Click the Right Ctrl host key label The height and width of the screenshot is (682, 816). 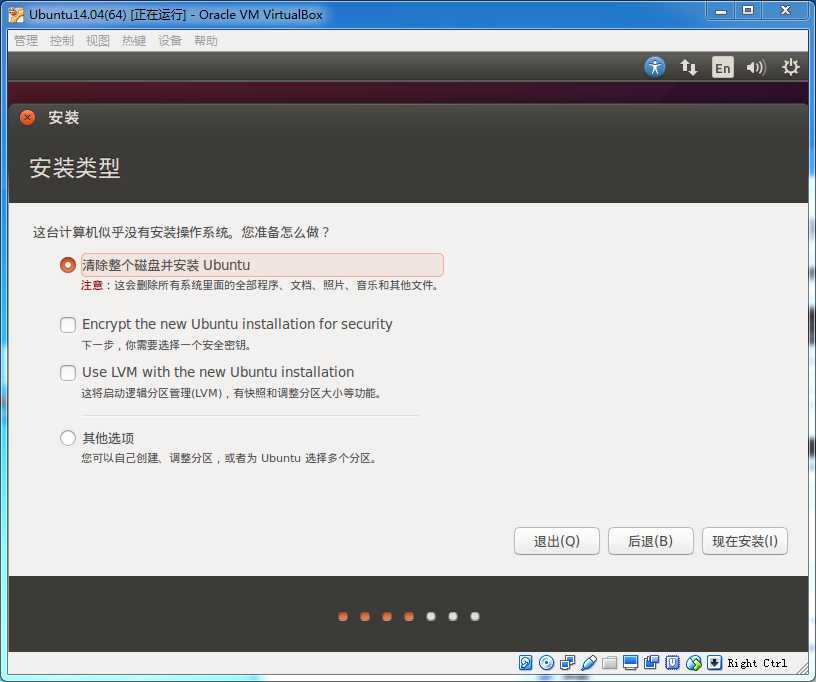(757, 663)
